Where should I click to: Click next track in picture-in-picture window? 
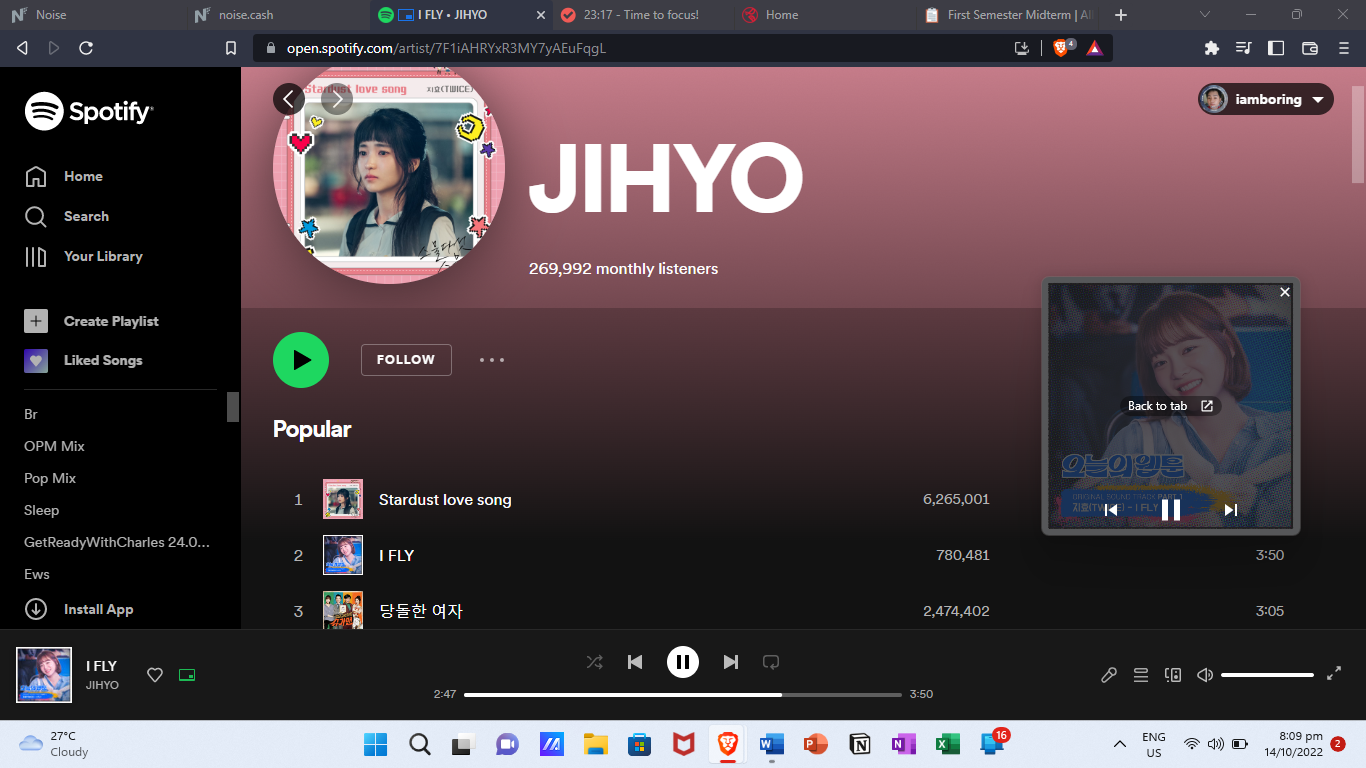click(x=1231, y=510)
